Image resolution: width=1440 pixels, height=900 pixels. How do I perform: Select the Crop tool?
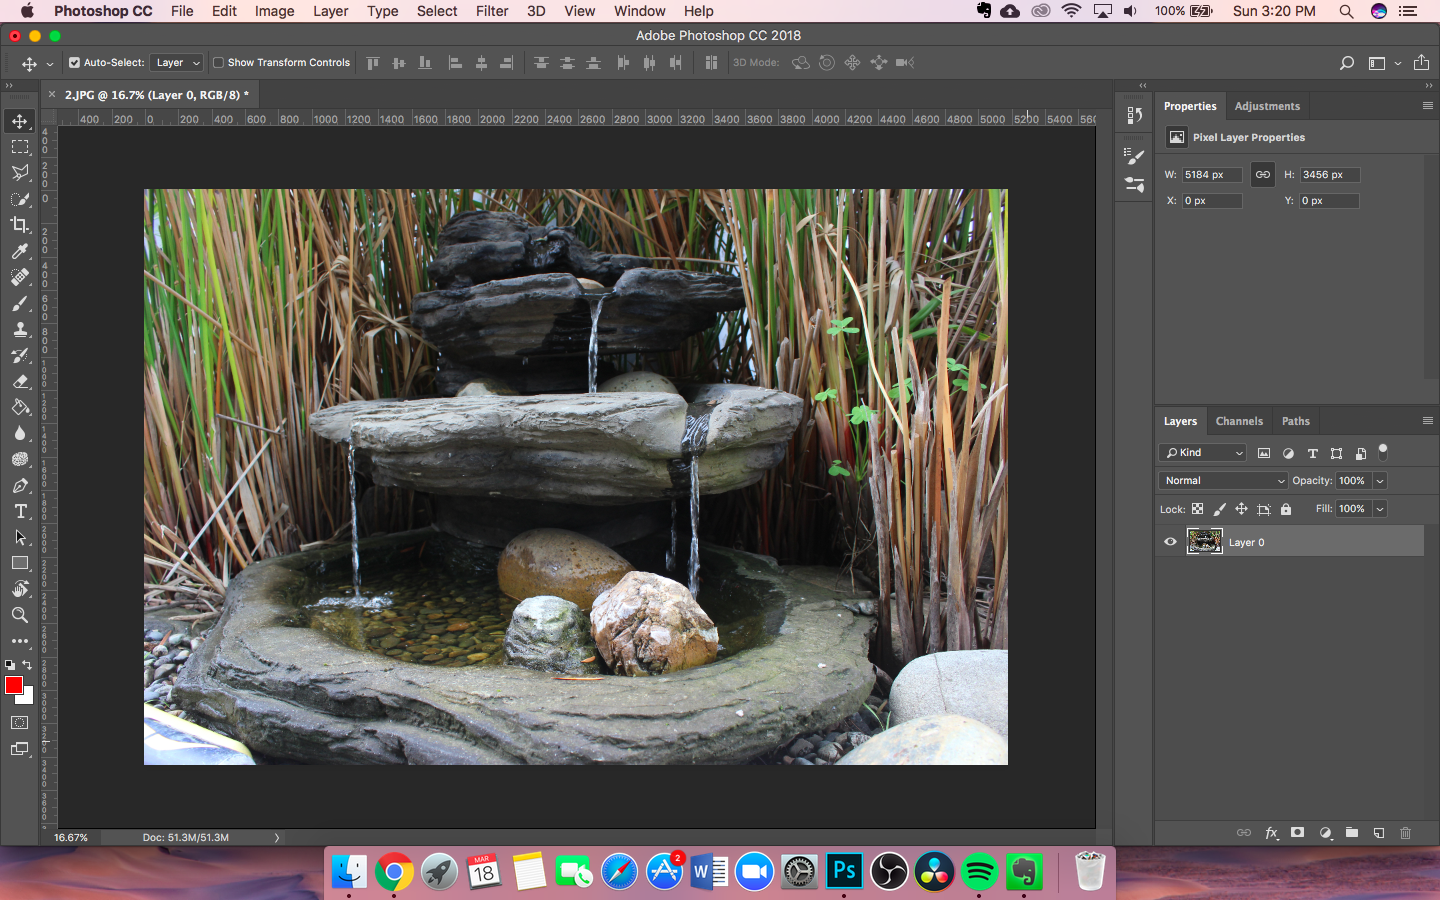click(20, 225)
